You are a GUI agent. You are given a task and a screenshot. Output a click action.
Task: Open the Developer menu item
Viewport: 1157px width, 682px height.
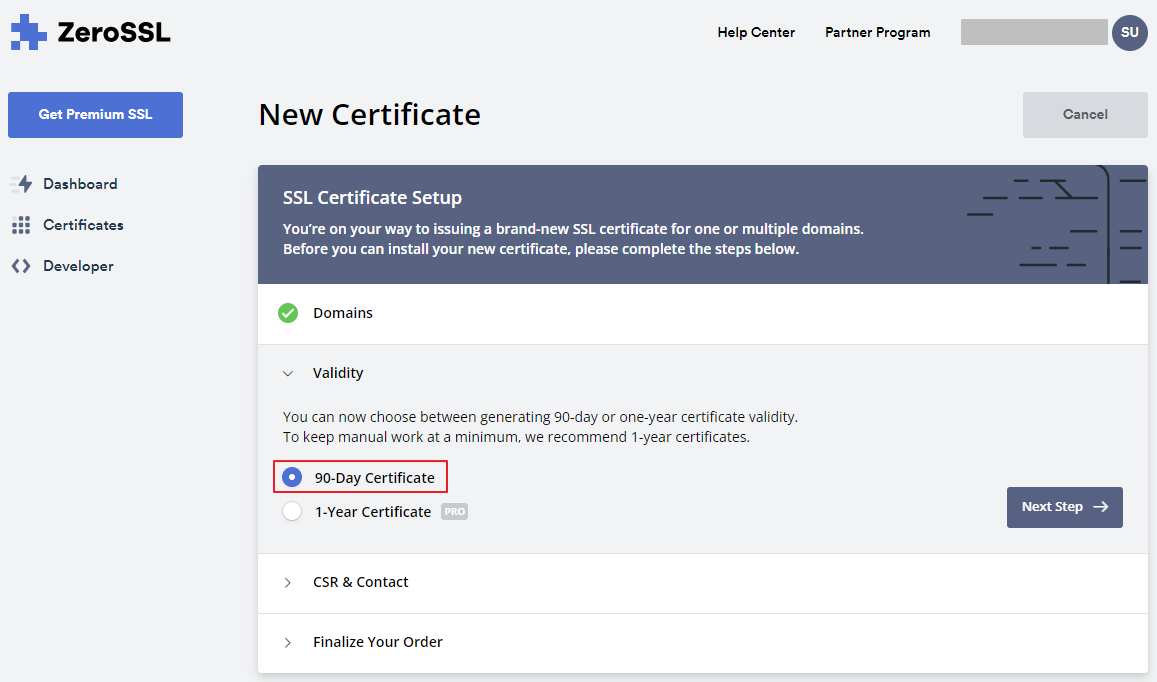click(x=63, y=266)
